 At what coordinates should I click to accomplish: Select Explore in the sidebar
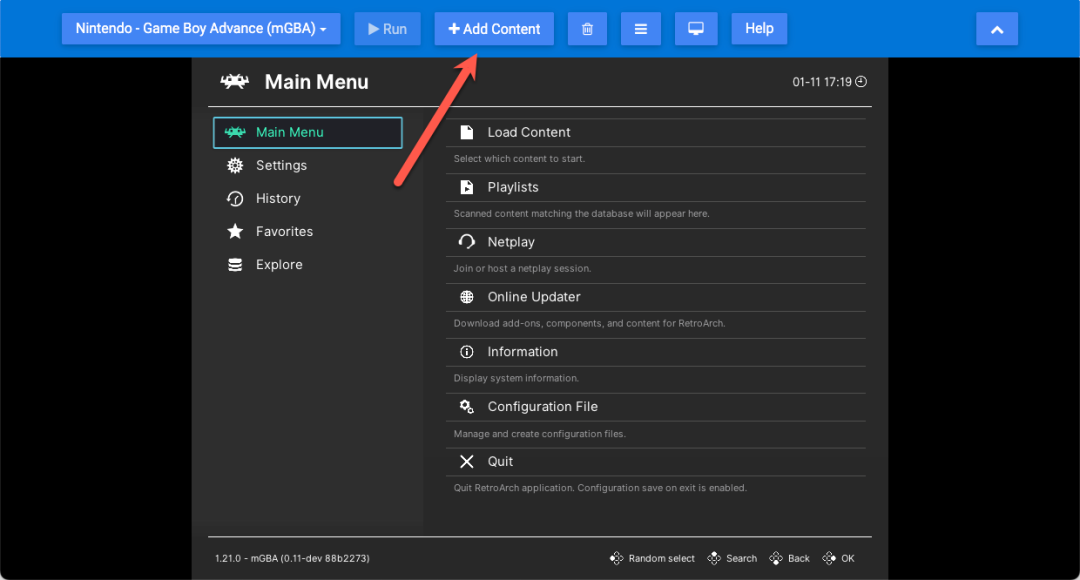click(x=279, y=265)
